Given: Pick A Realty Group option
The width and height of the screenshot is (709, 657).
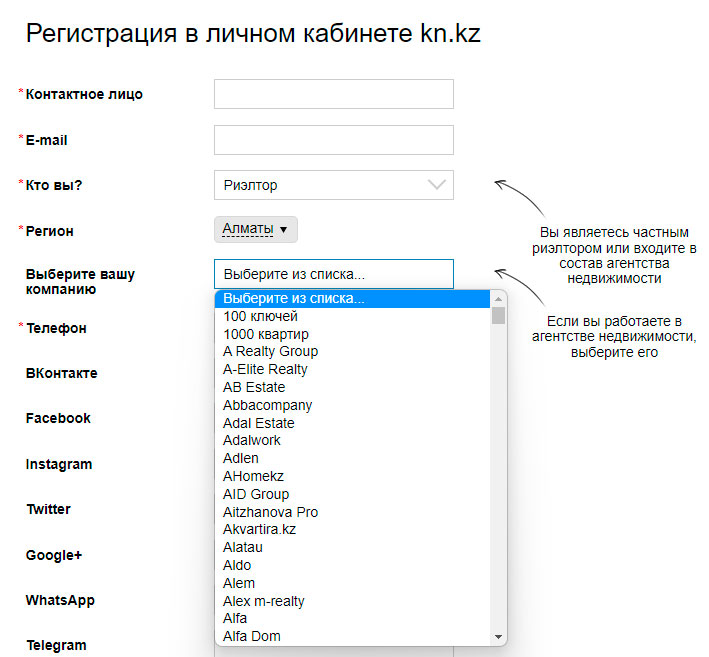Looking at the screenshot, I should coord(270,352).
